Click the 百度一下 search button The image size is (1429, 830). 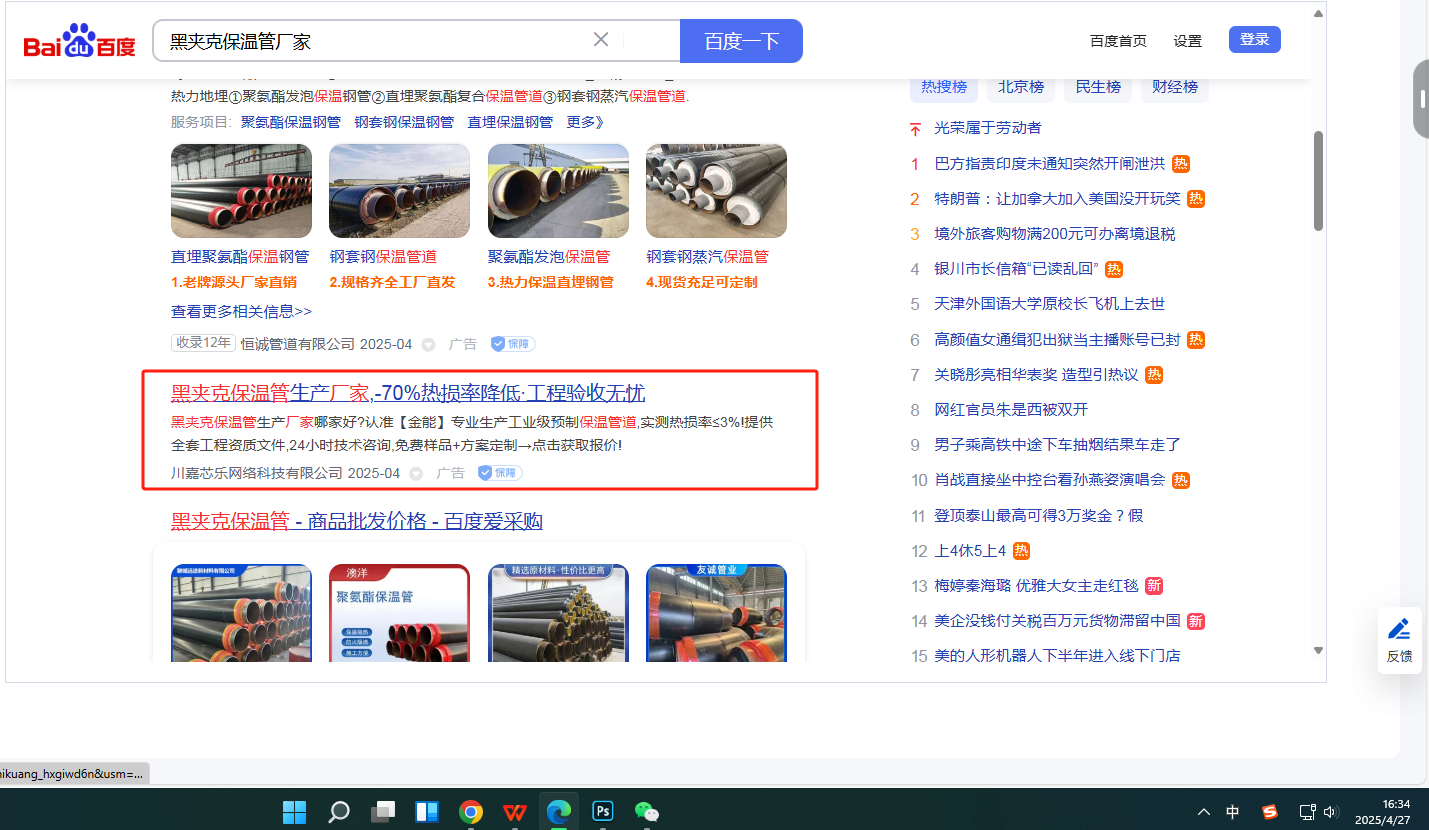coord(741,41)
